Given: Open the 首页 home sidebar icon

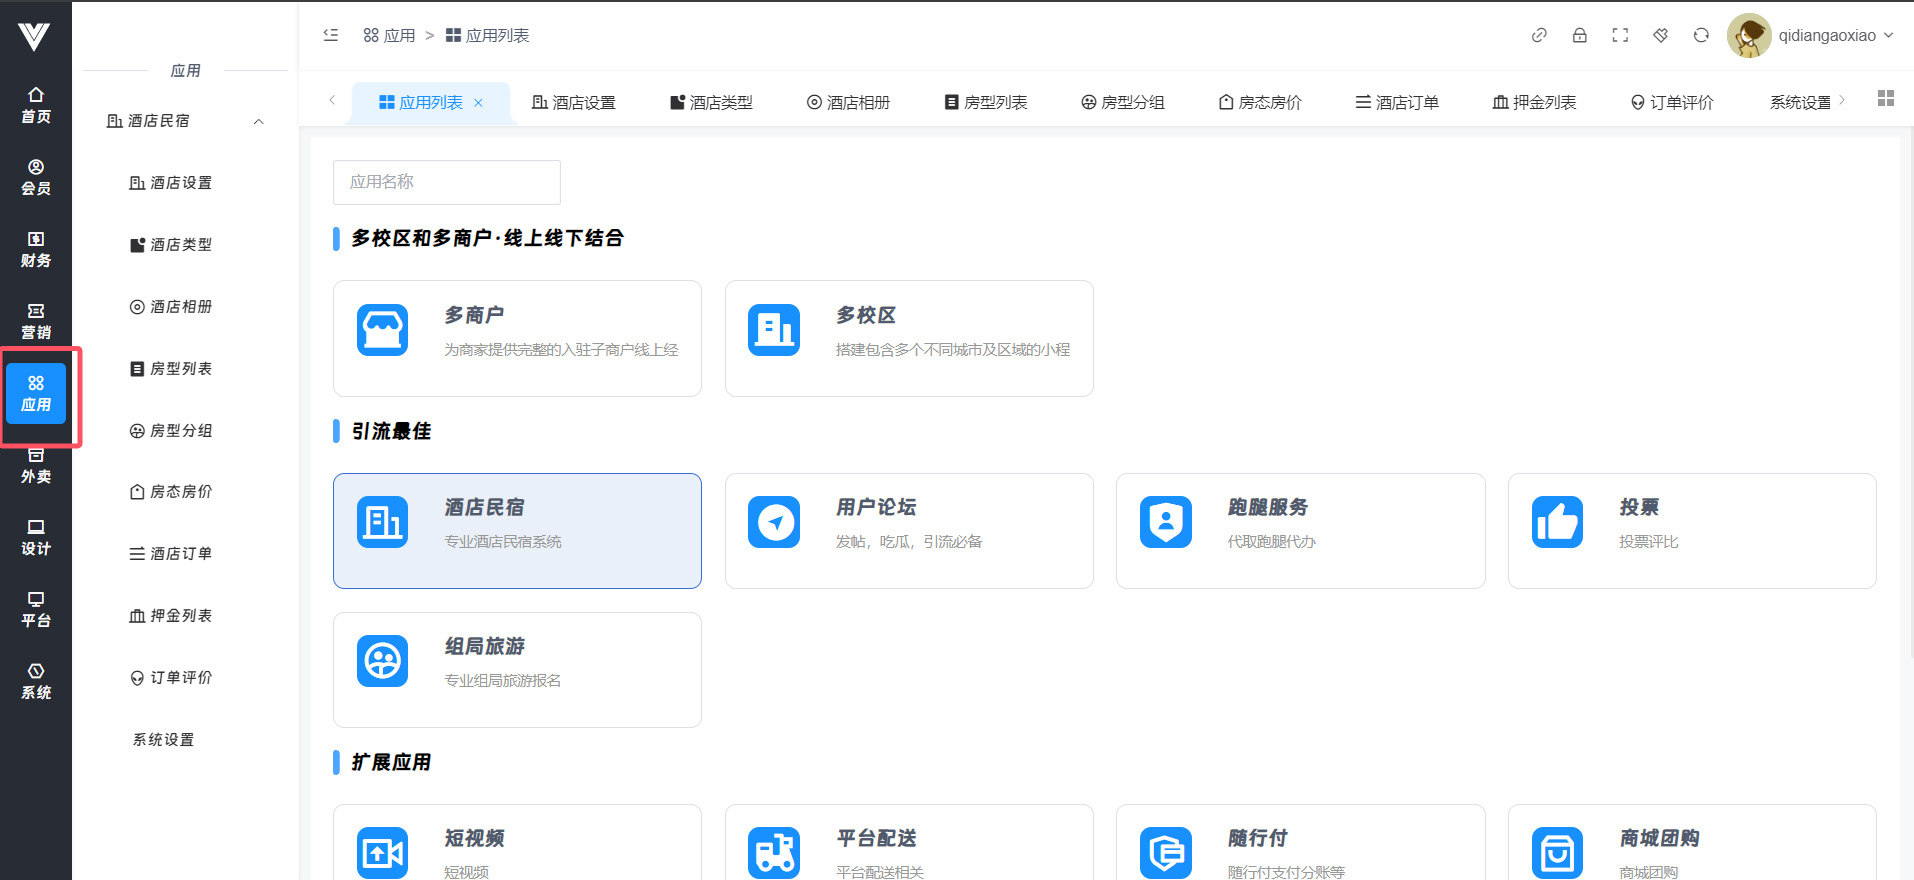Looking at the screenshot, I should click(x=36, y=105).
